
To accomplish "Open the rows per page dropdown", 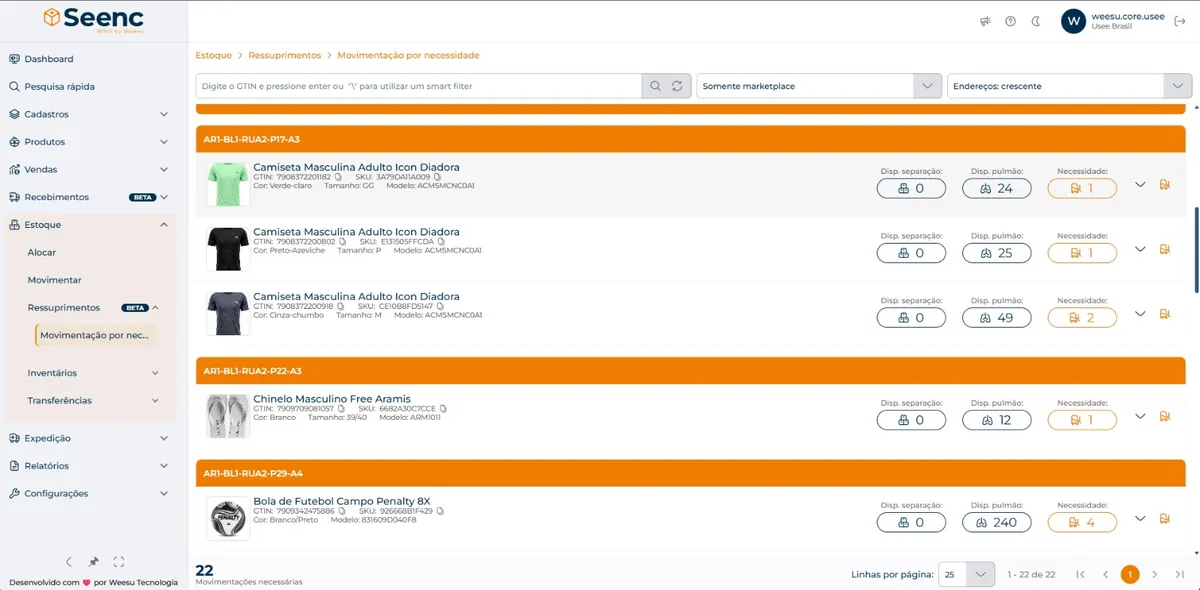I will tap(967, 574).
